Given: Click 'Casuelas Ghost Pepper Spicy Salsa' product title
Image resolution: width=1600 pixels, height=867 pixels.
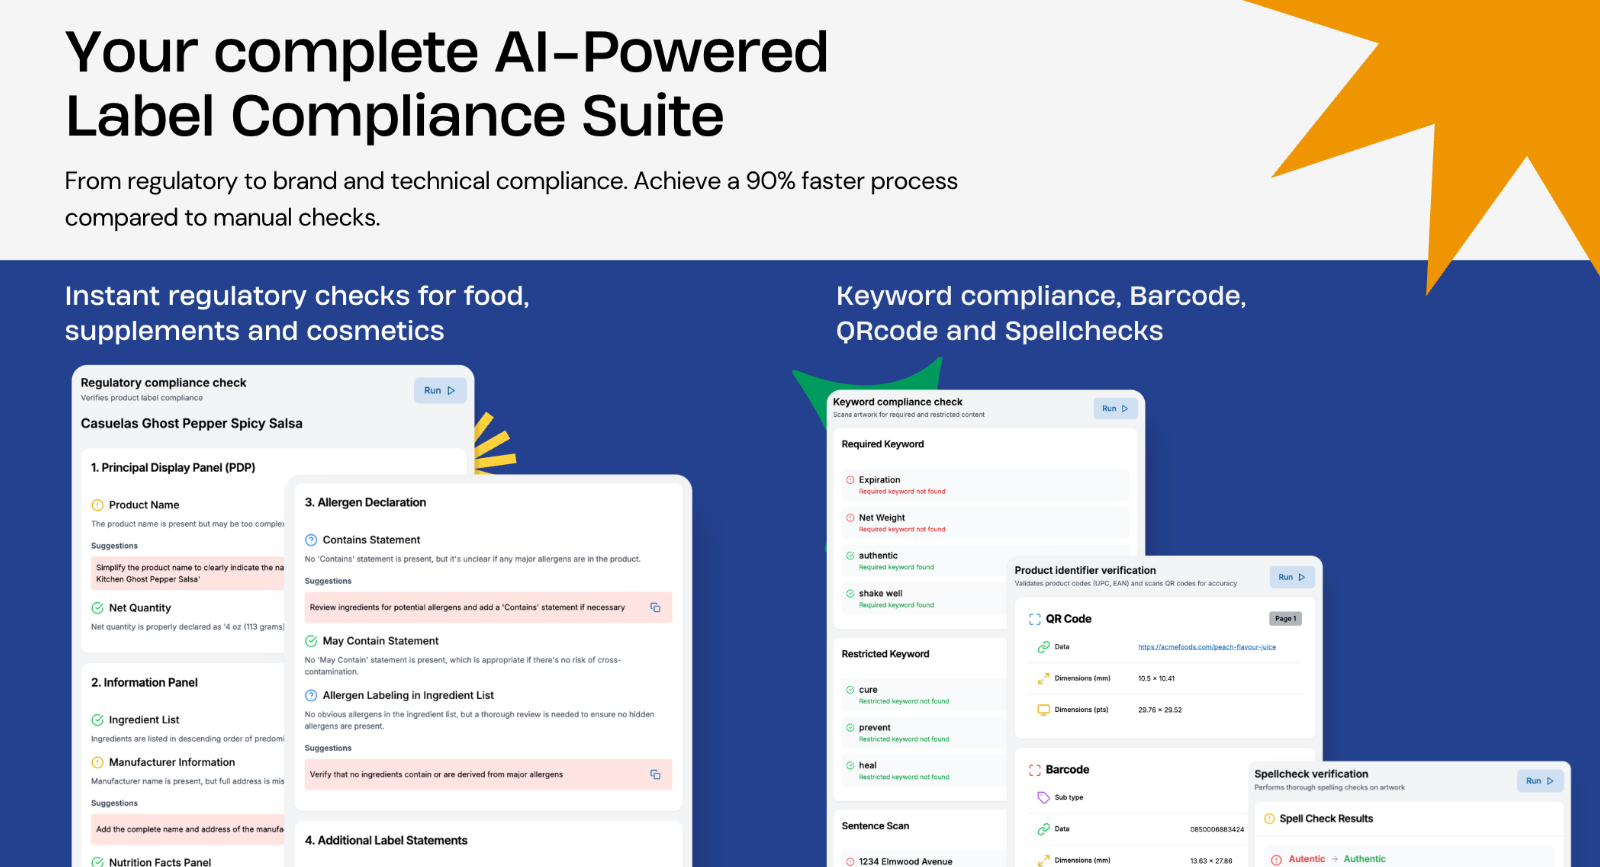Looking at the screenshot, I should pos(192,423).
